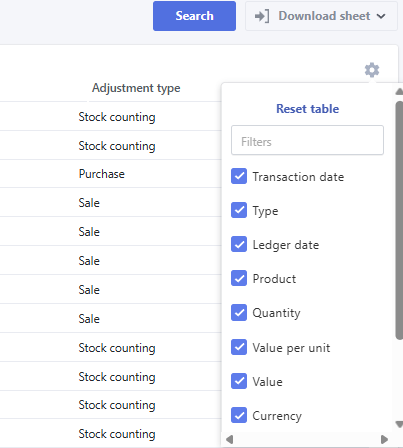
Task: Hide the Currency column checkbox
Action: (x=239, y=415)
